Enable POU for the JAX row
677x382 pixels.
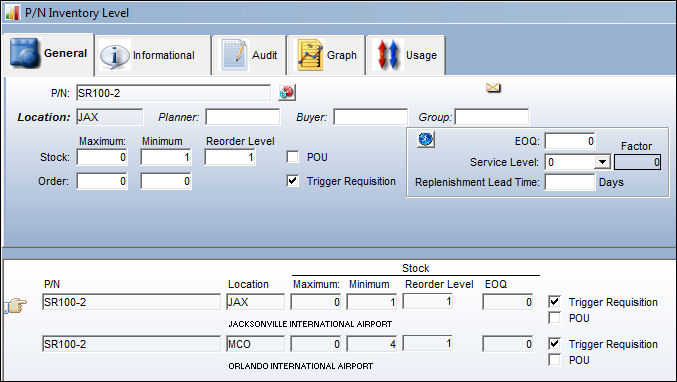pyautogui.click(x=554, y=318)
